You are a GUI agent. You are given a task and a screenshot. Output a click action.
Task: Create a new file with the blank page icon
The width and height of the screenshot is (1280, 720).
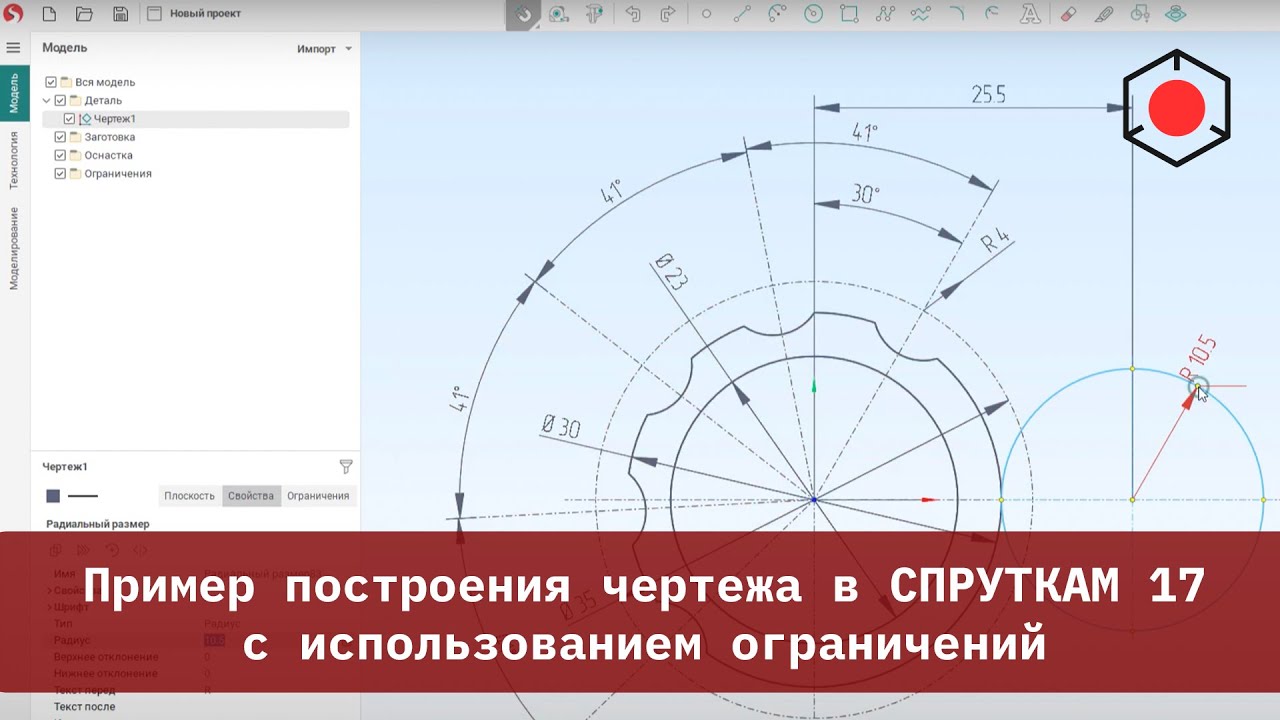coord(49,14)
